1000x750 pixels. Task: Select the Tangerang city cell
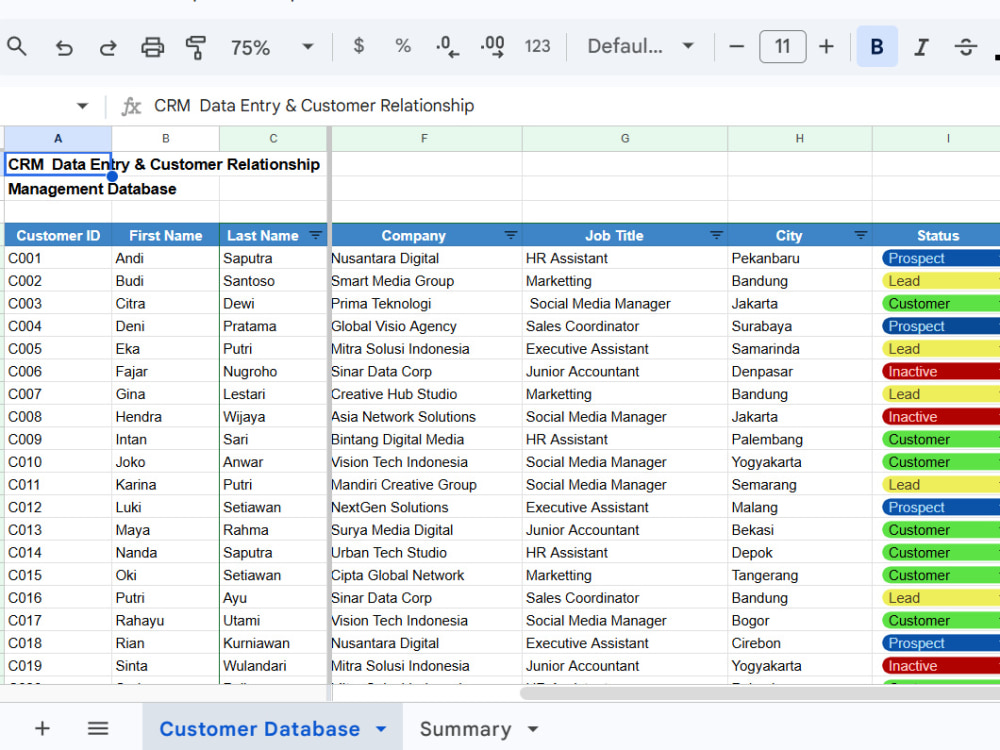pos(800,575)
